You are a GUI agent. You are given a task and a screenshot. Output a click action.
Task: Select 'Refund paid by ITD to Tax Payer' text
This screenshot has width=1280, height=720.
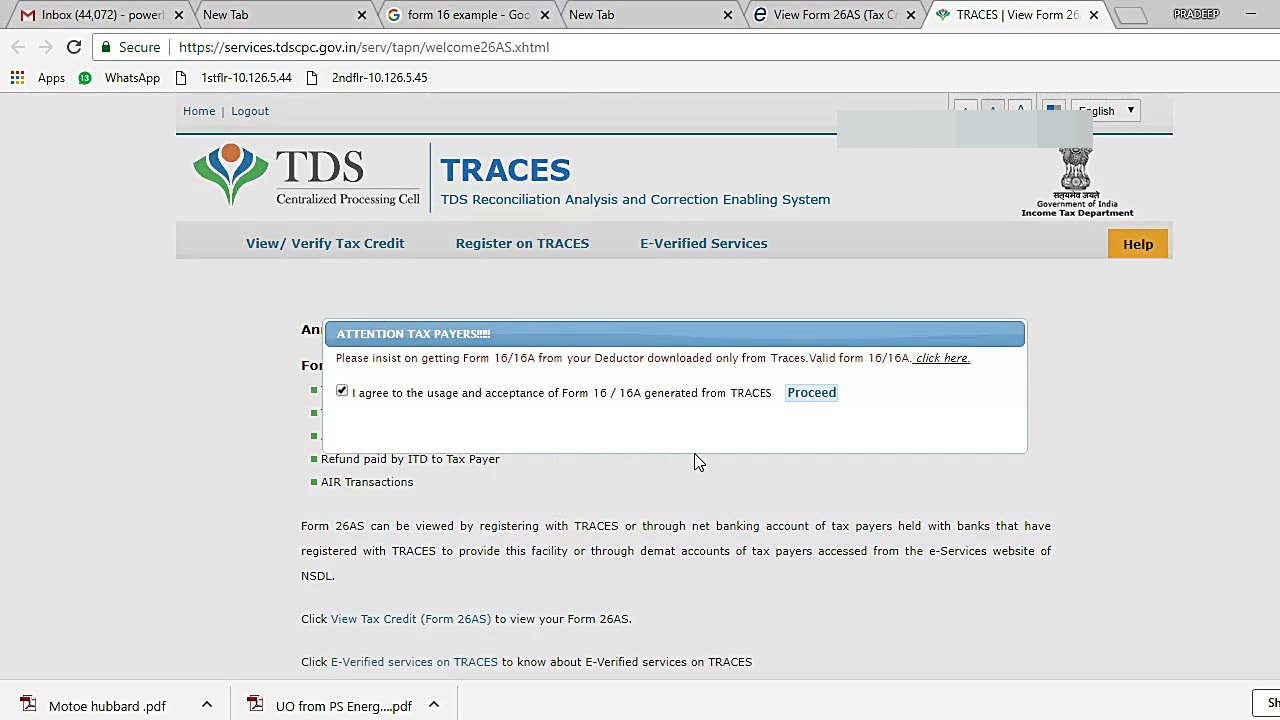coord(410,459)
